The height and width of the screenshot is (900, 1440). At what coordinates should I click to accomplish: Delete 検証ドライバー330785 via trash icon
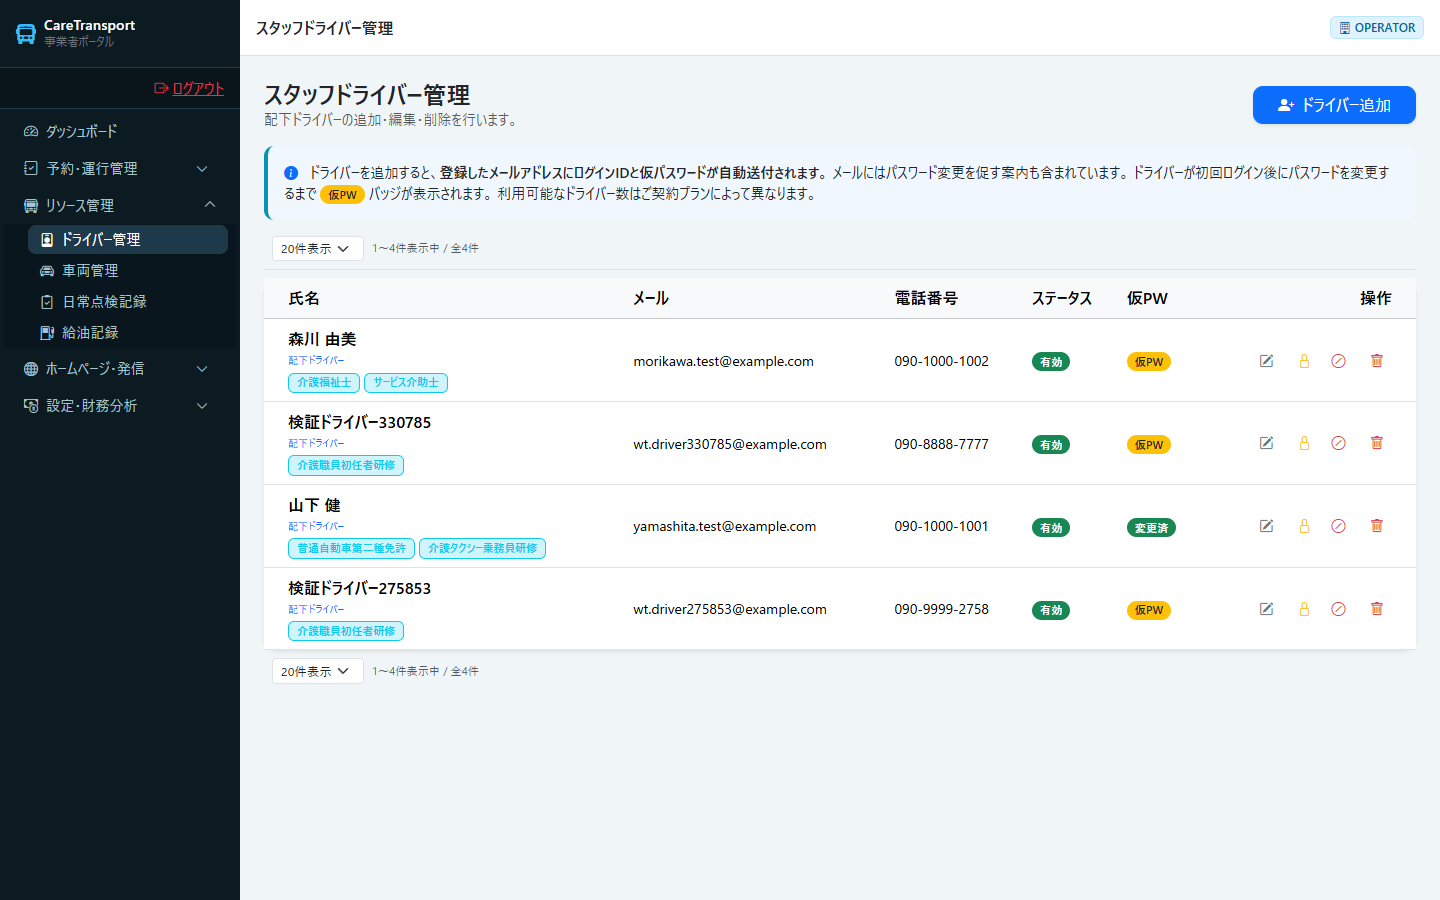1376,443
